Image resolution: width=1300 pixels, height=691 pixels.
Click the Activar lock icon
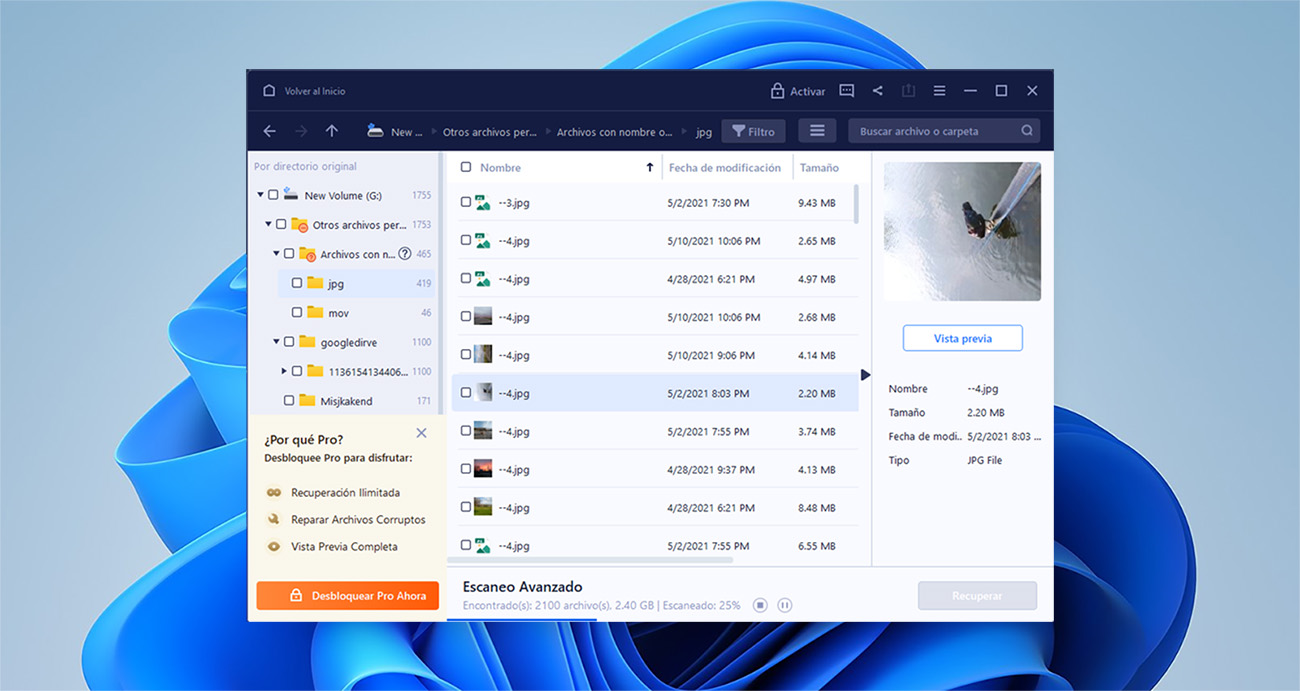tap(777, 90)
